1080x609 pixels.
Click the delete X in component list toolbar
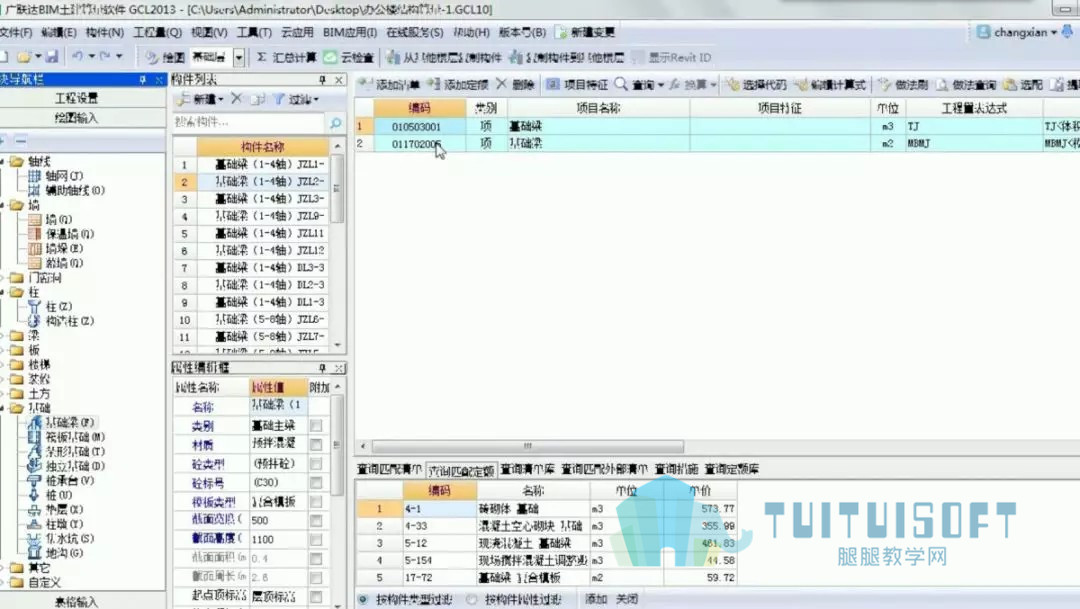click(237, 99)
